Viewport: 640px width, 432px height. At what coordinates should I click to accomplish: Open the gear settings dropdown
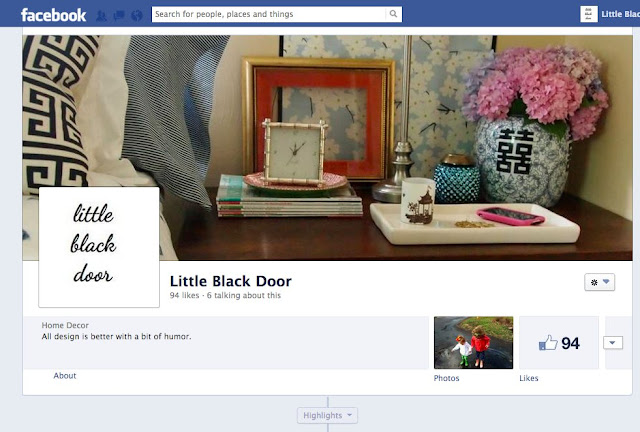coord(599,282)
